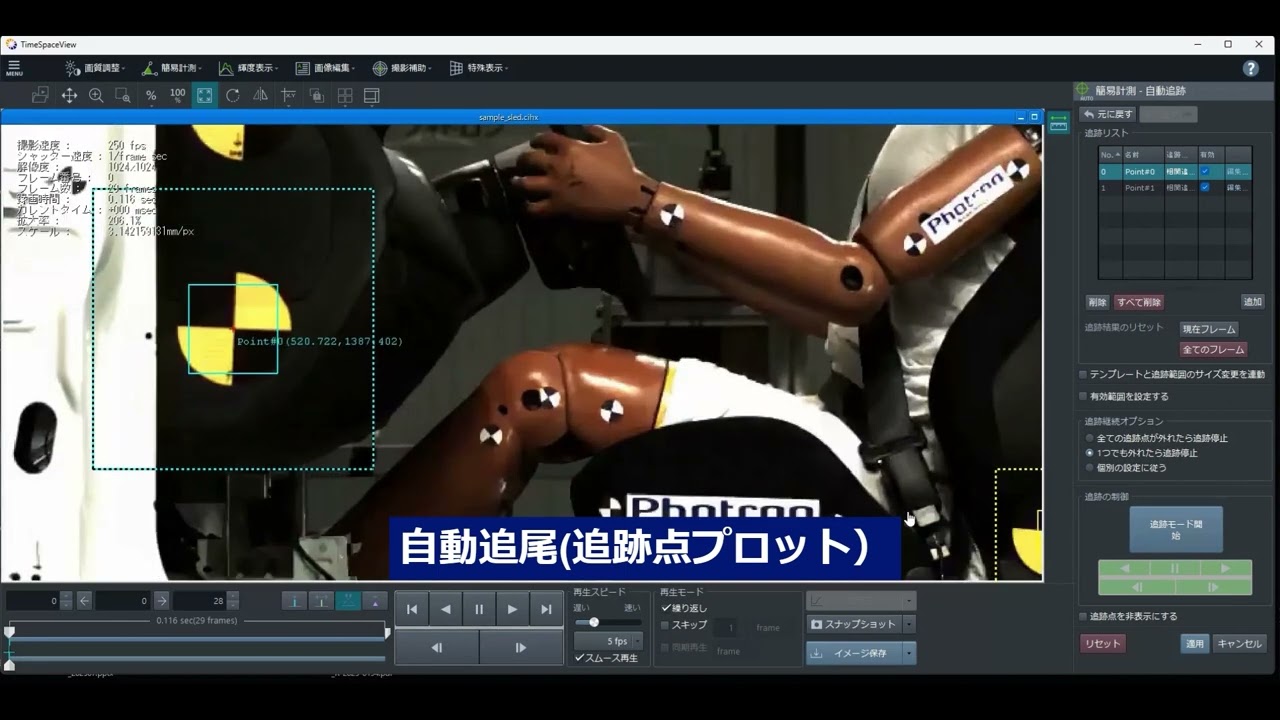Open the スナップショット dropdown arrow
The width and height of the screenshot is (1280, 720).
click(x=909, y=624)
